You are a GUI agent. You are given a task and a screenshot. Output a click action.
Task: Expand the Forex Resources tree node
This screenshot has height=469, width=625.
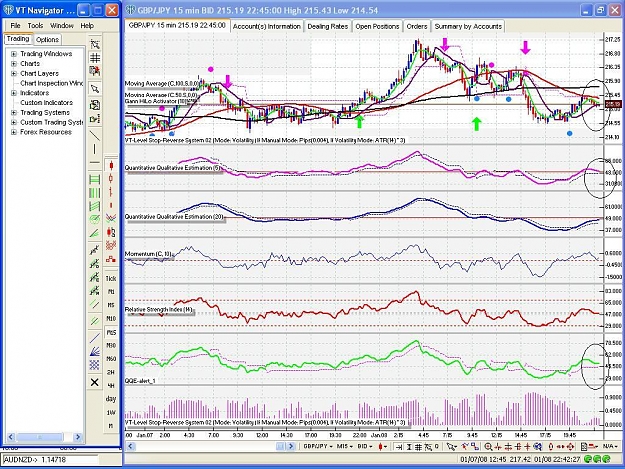14,132
